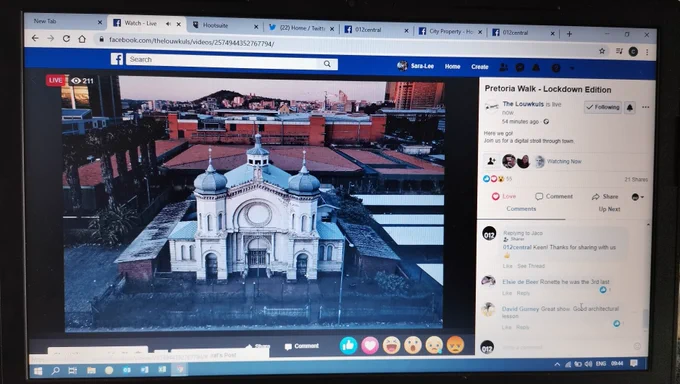Switch to the Comments tab
This screenshot has width=680, height=384.
click(521, 209)
